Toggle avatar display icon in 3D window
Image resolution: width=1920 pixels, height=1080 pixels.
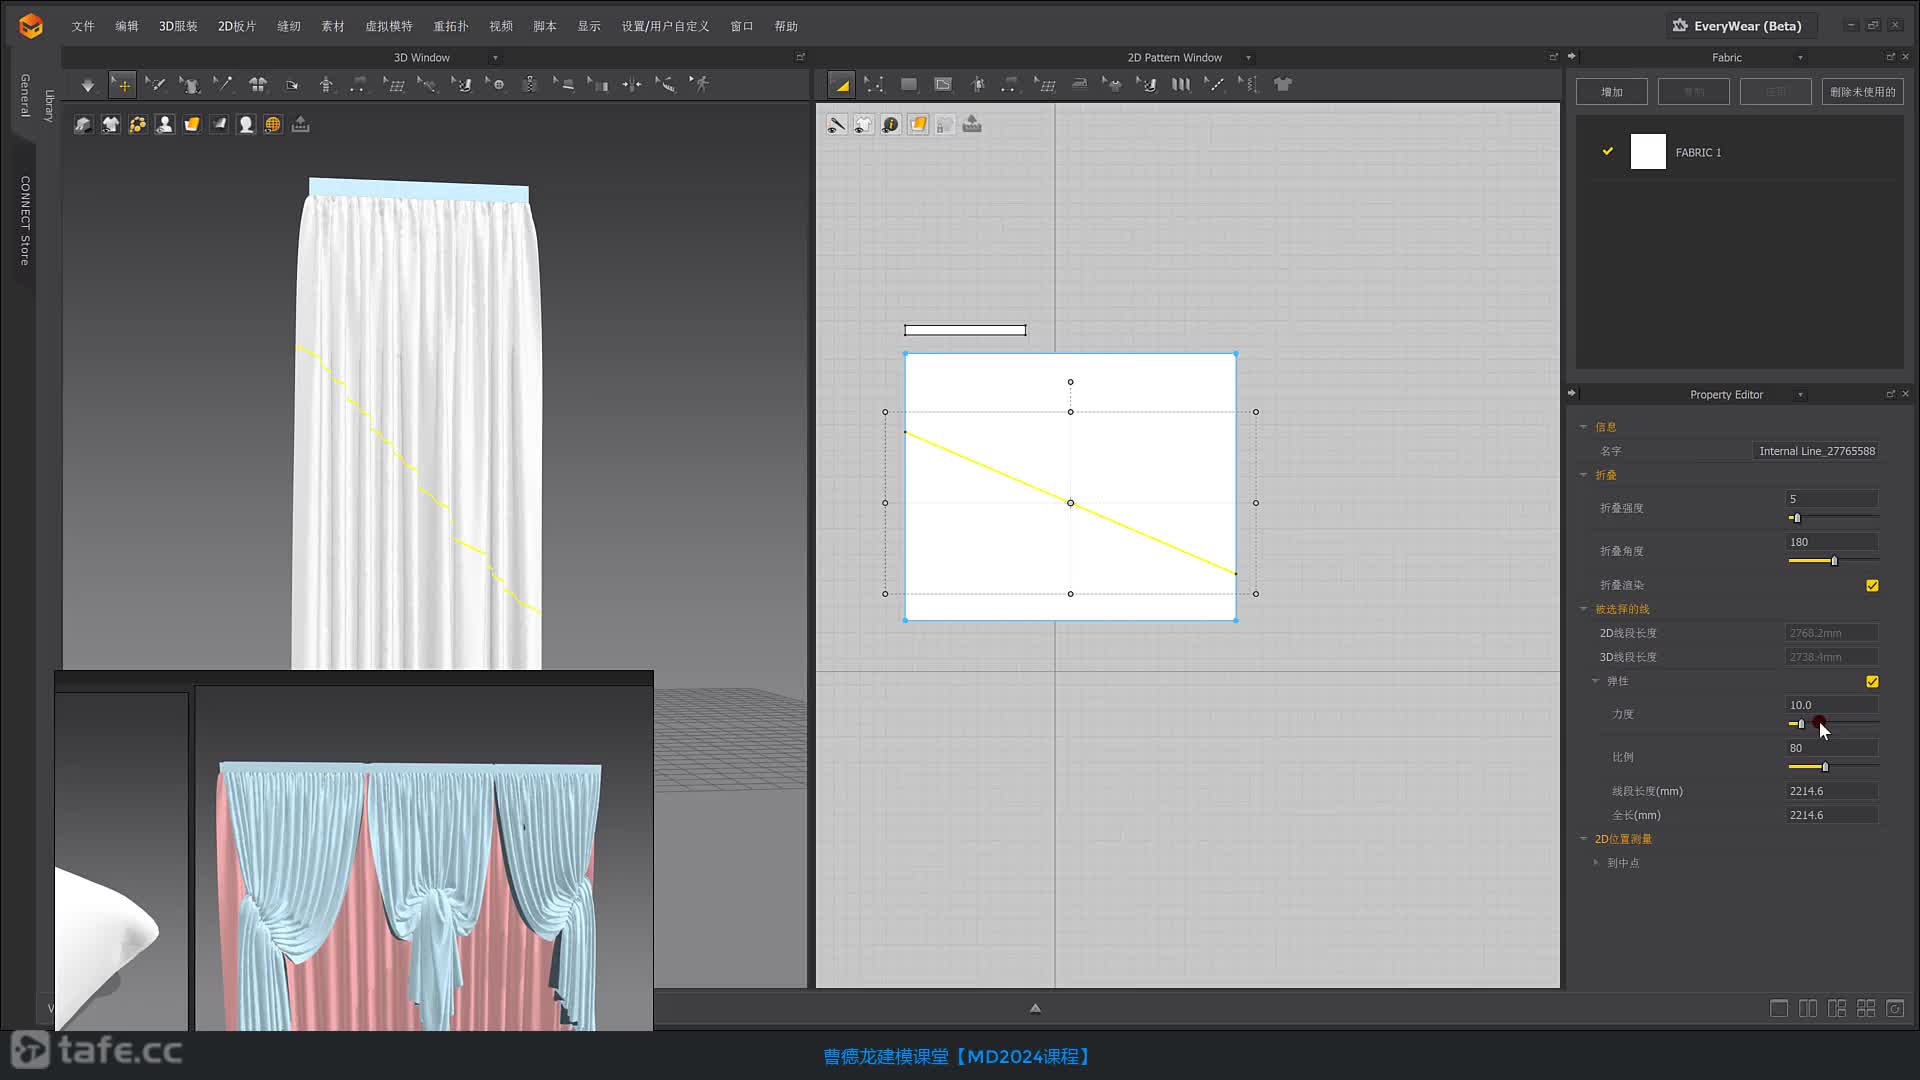click(164, 124)
